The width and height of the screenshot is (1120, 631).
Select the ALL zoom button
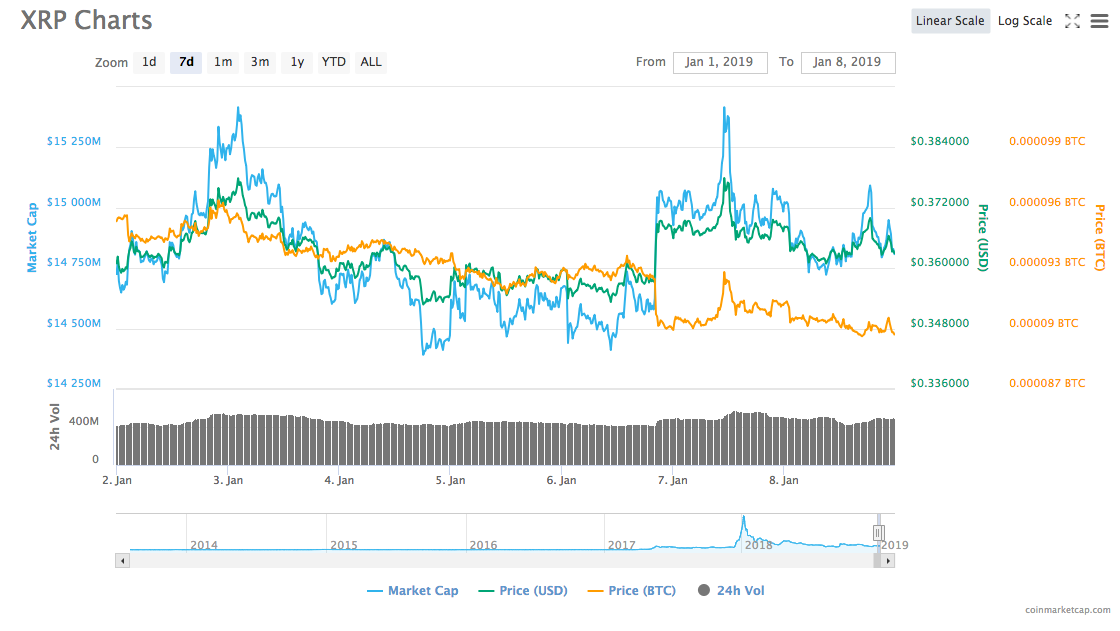pyautogui.click(x=370, y=62)
